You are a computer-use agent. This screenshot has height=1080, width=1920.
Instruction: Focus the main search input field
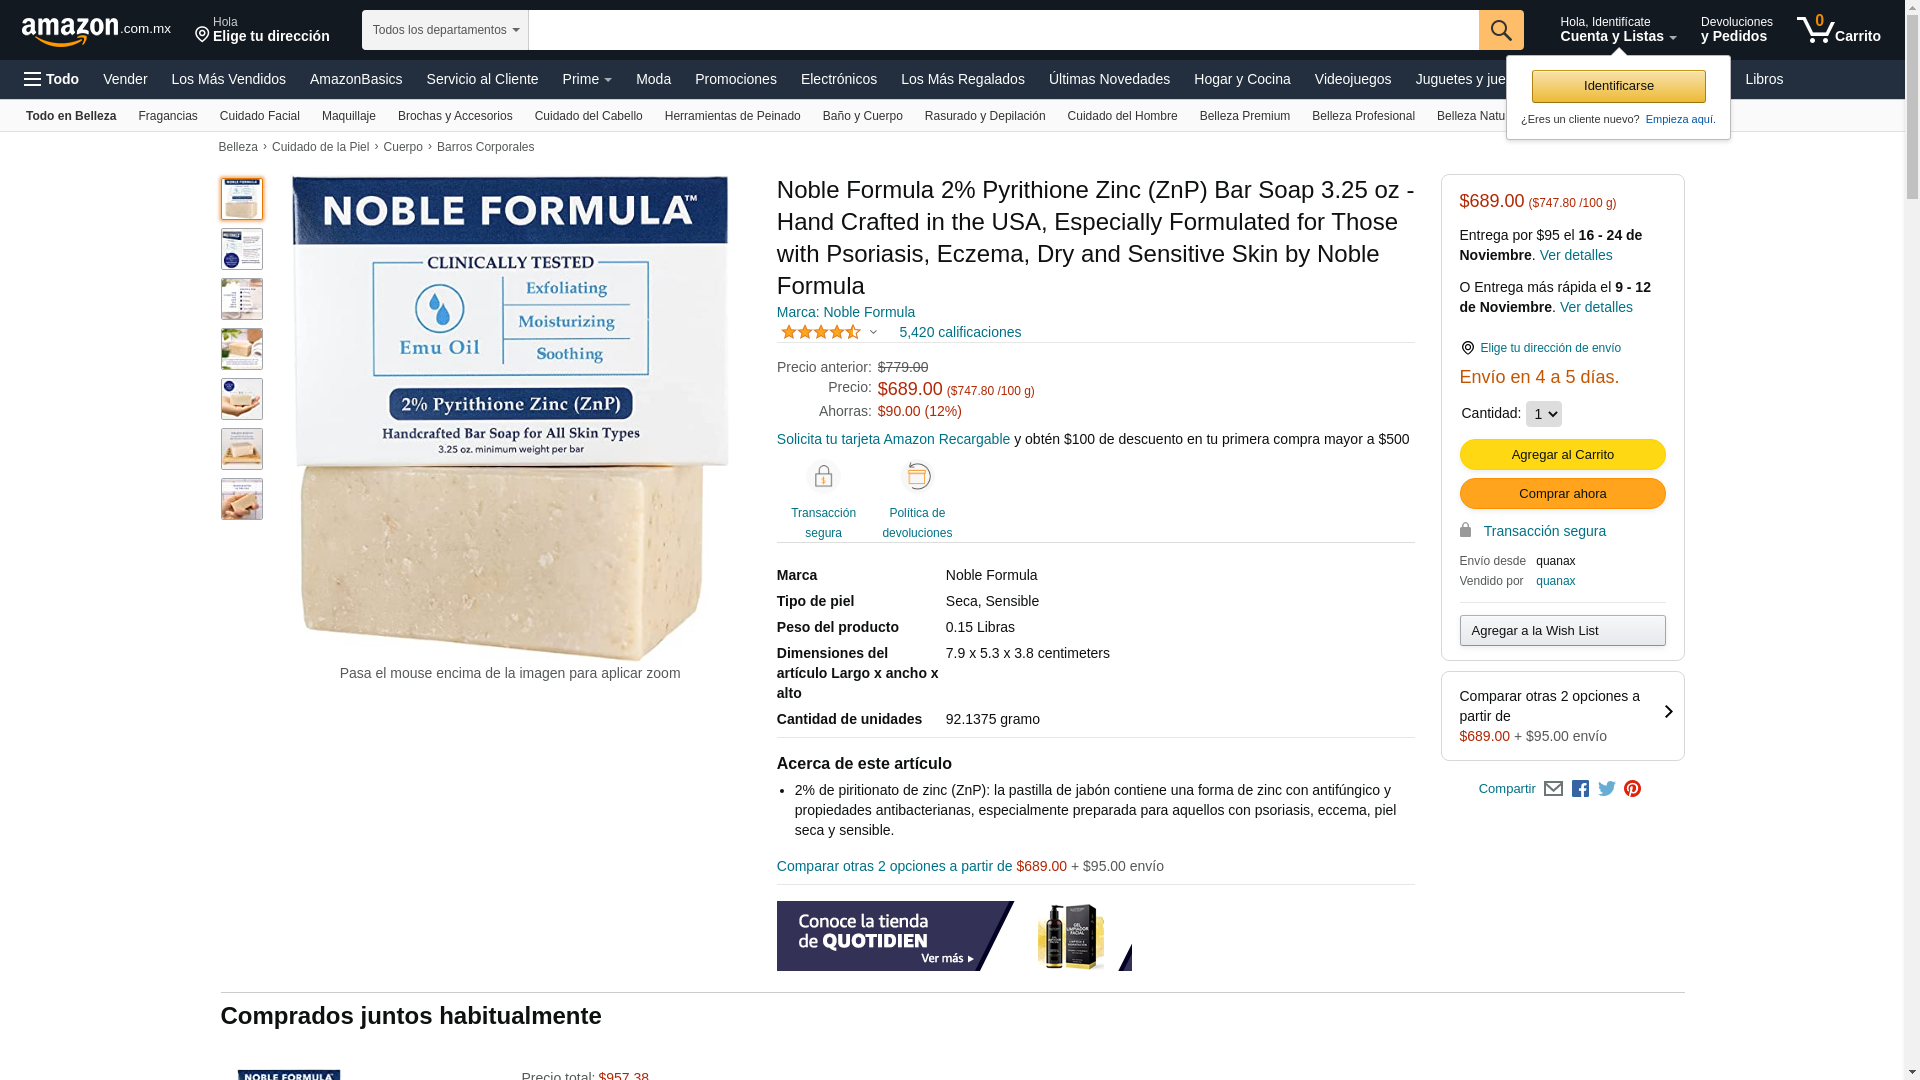point(1003,30)
